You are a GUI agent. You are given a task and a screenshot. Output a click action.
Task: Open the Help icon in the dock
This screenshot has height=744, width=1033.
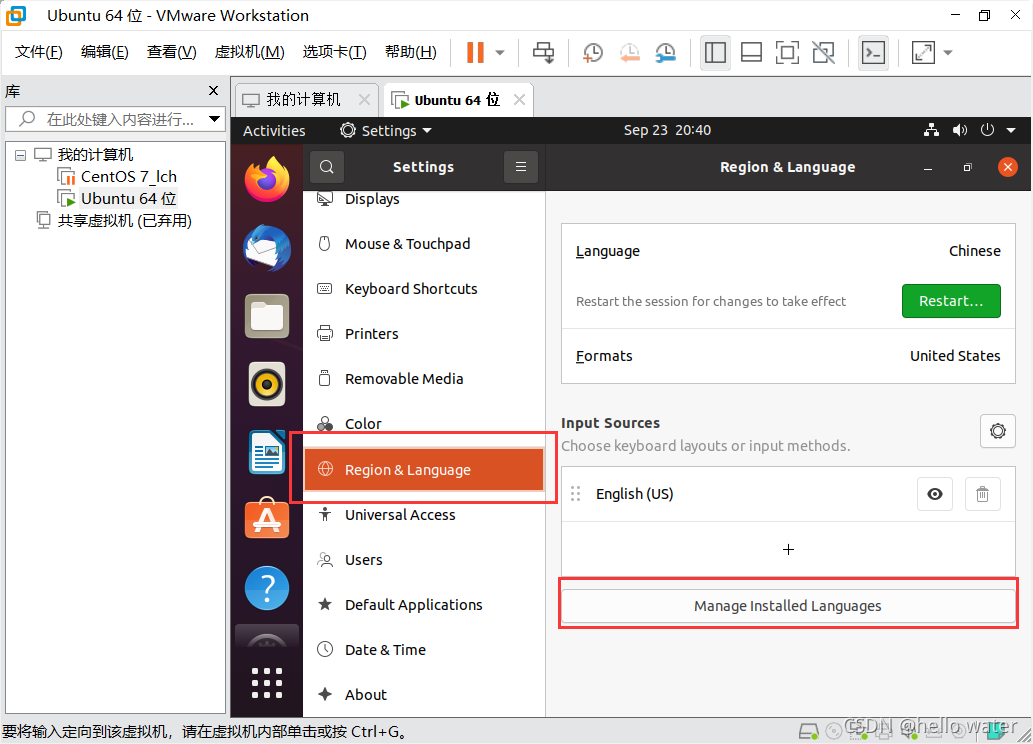pos(267,588)
